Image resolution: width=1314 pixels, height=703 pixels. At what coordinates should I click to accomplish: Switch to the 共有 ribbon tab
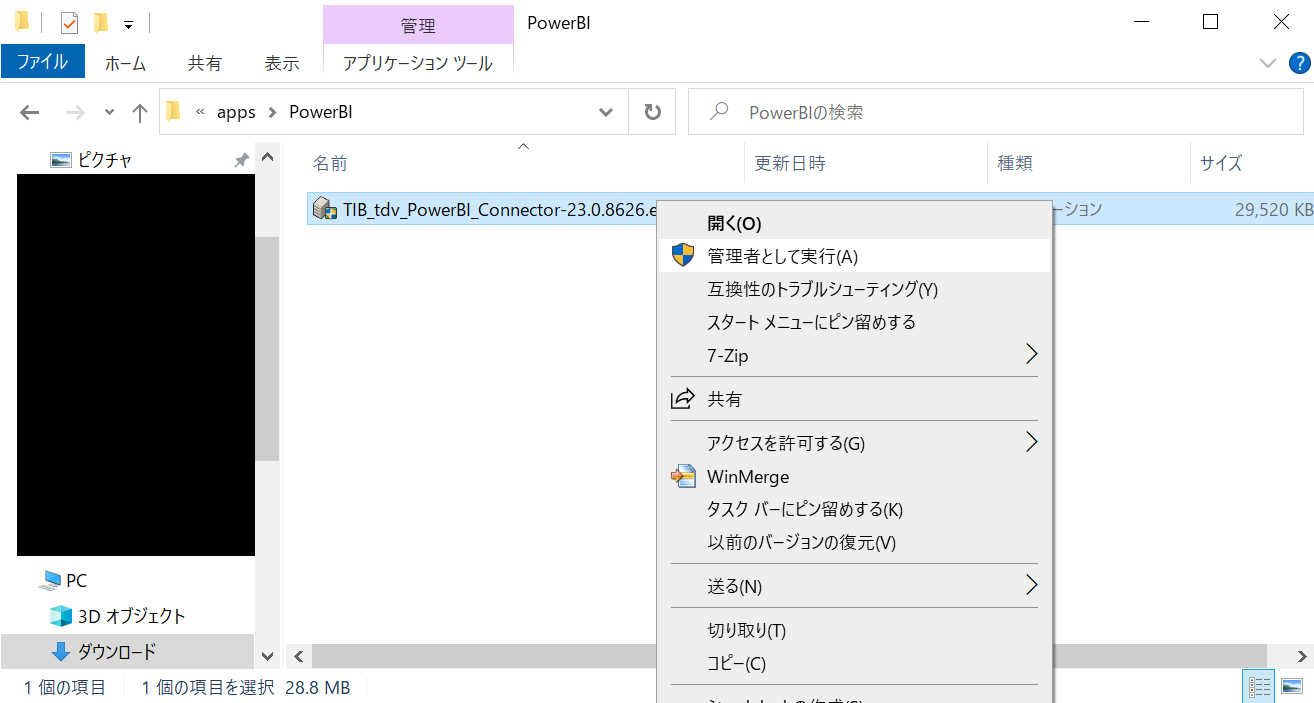205,63
